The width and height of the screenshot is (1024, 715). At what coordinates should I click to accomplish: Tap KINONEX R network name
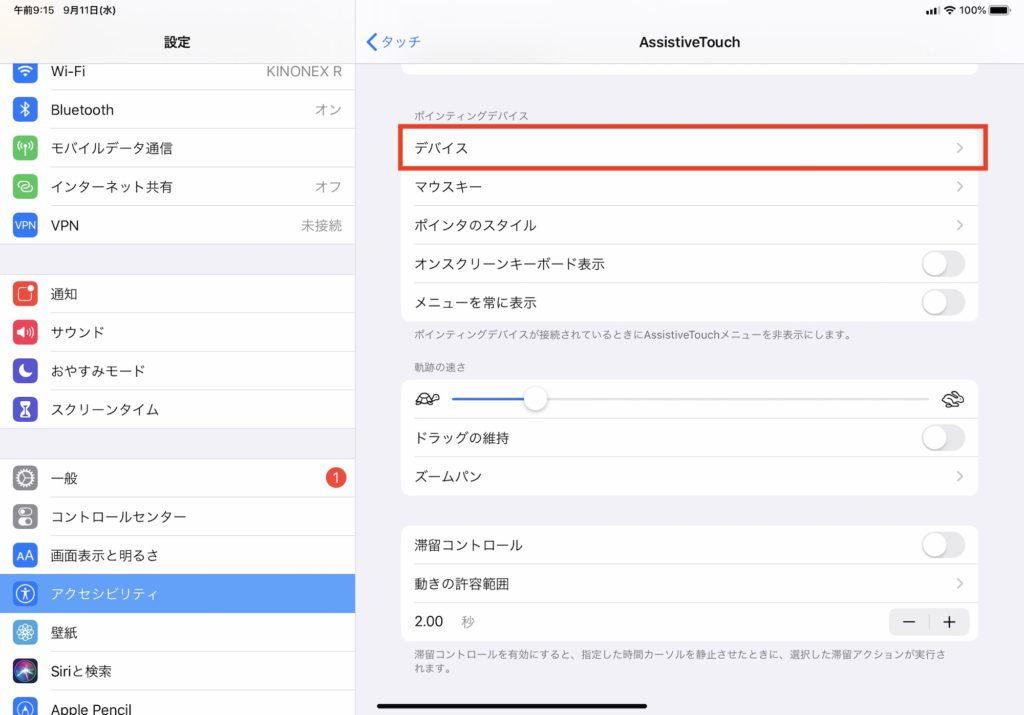(x=304, y=71)
